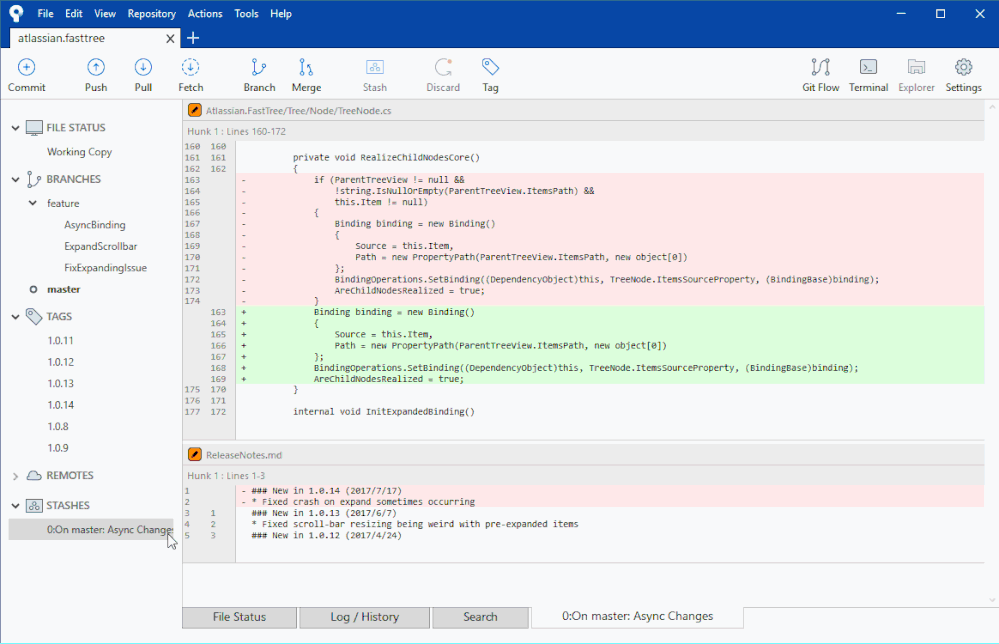Collapse the STASHES section
The width and height of the screenshot is (999, 644).
click(15, 506)
